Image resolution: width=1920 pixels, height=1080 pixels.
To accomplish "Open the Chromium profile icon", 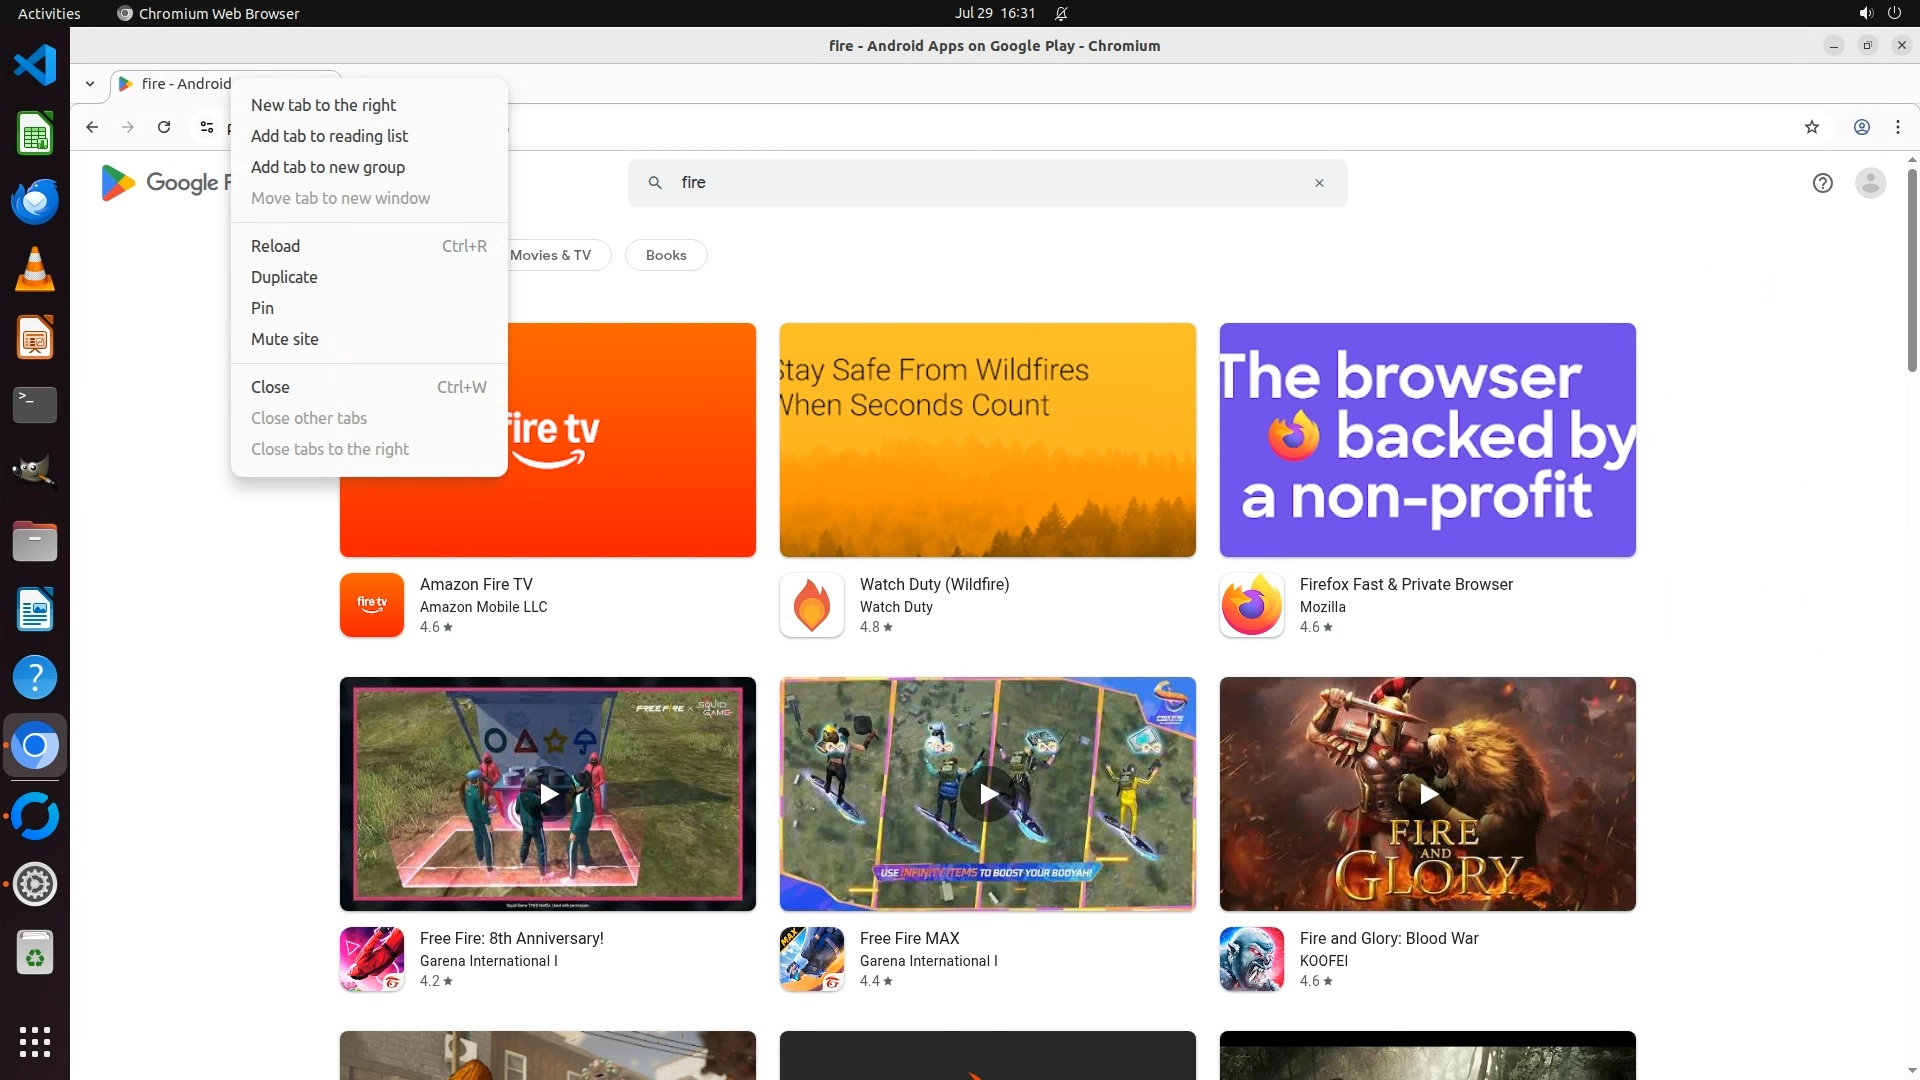I will click(1862, 127).
